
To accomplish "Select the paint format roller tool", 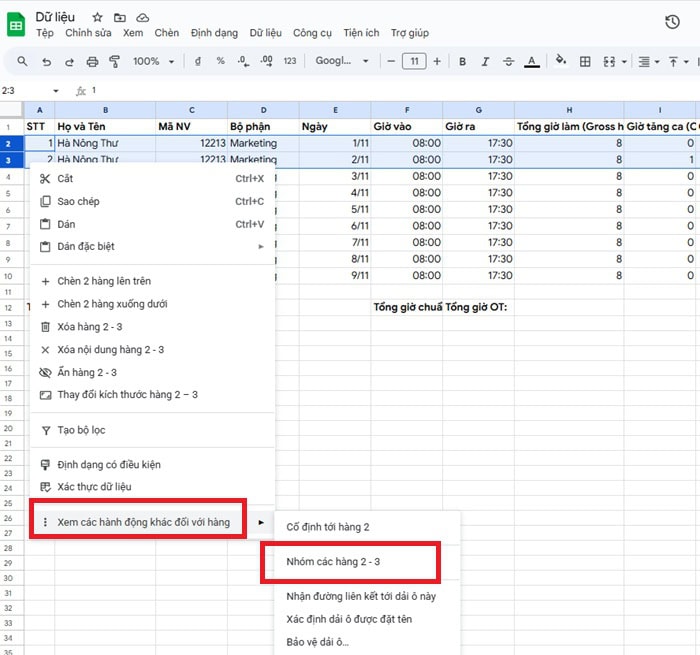I will [x=114, y=62].
